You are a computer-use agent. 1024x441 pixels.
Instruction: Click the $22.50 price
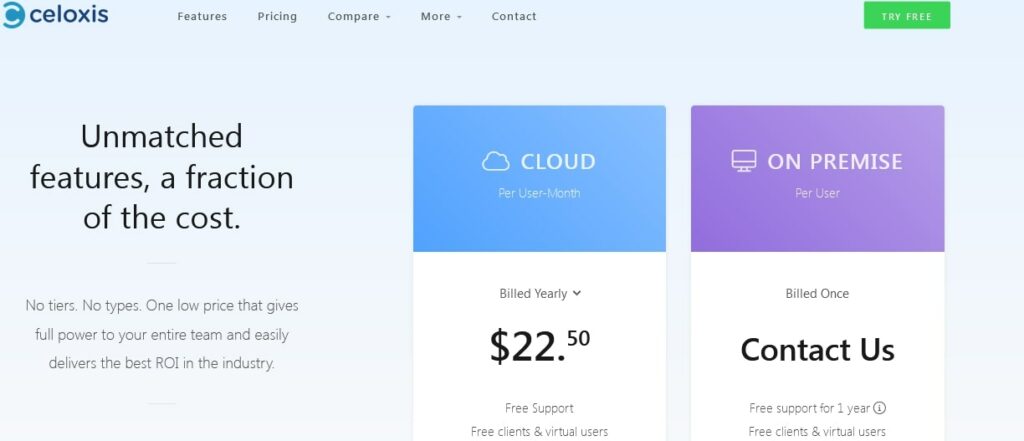[539, 346]
